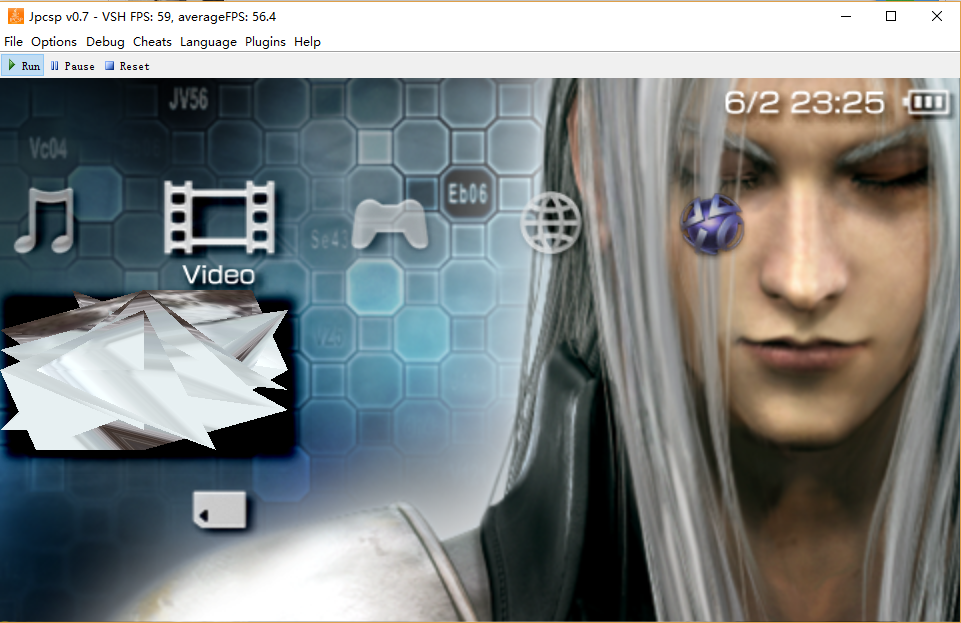The width and height of the screenshot is (961, 623).
Task: Open the Help menu
Action: 307,42
